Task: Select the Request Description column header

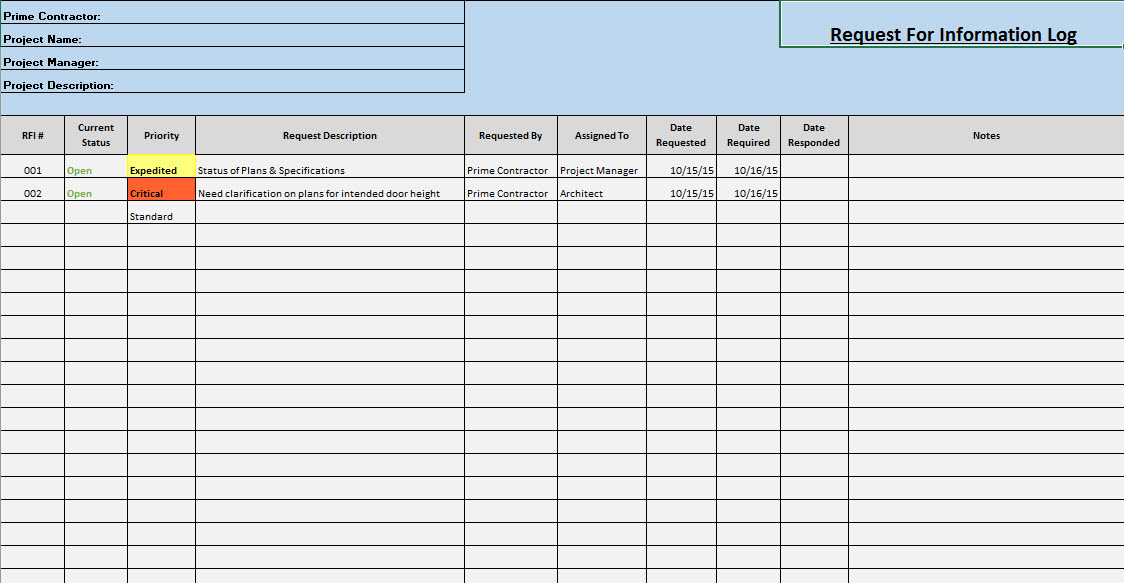Action: click(x=330, y=136)
